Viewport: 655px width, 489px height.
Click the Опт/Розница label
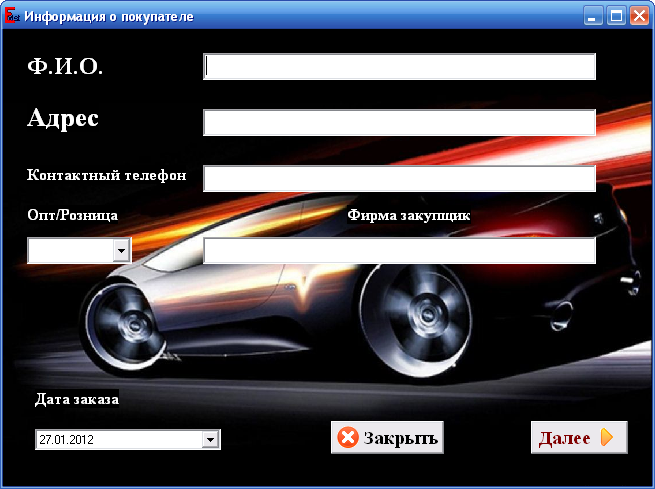click(x=73, y=215)
